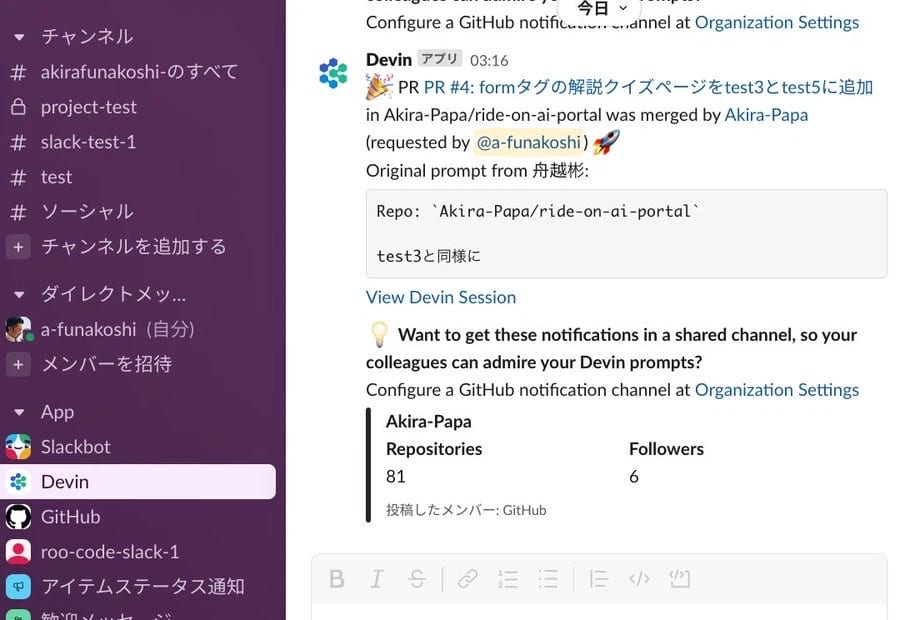
Task: Click Akira-Papa attachment title
Action: (428, 421)
